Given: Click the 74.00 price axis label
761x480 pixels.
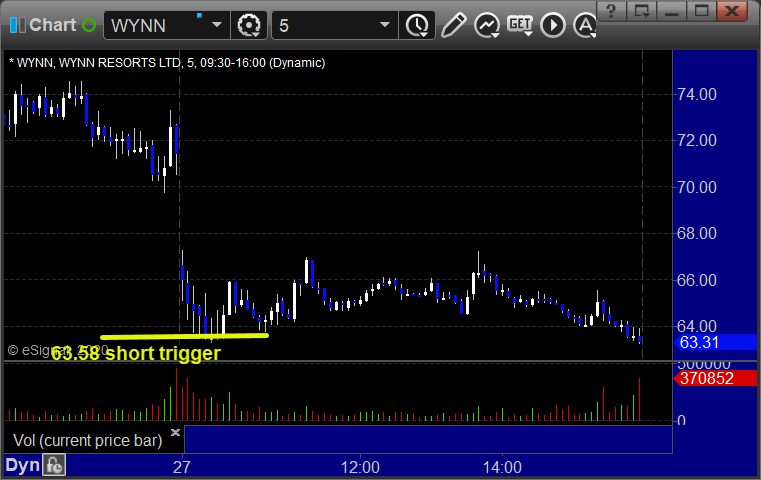Looking at the screenshot, I should pos(697,94).
